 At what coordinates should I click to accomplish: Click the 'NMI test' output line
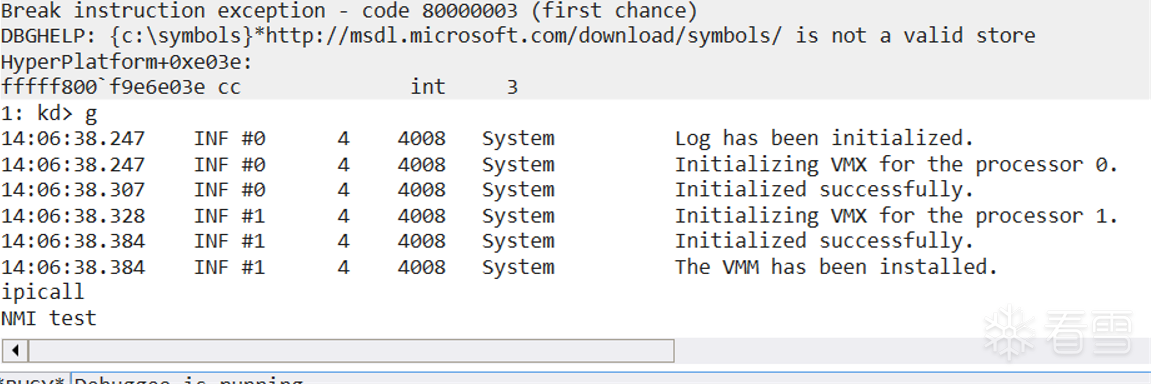[49, 318]
